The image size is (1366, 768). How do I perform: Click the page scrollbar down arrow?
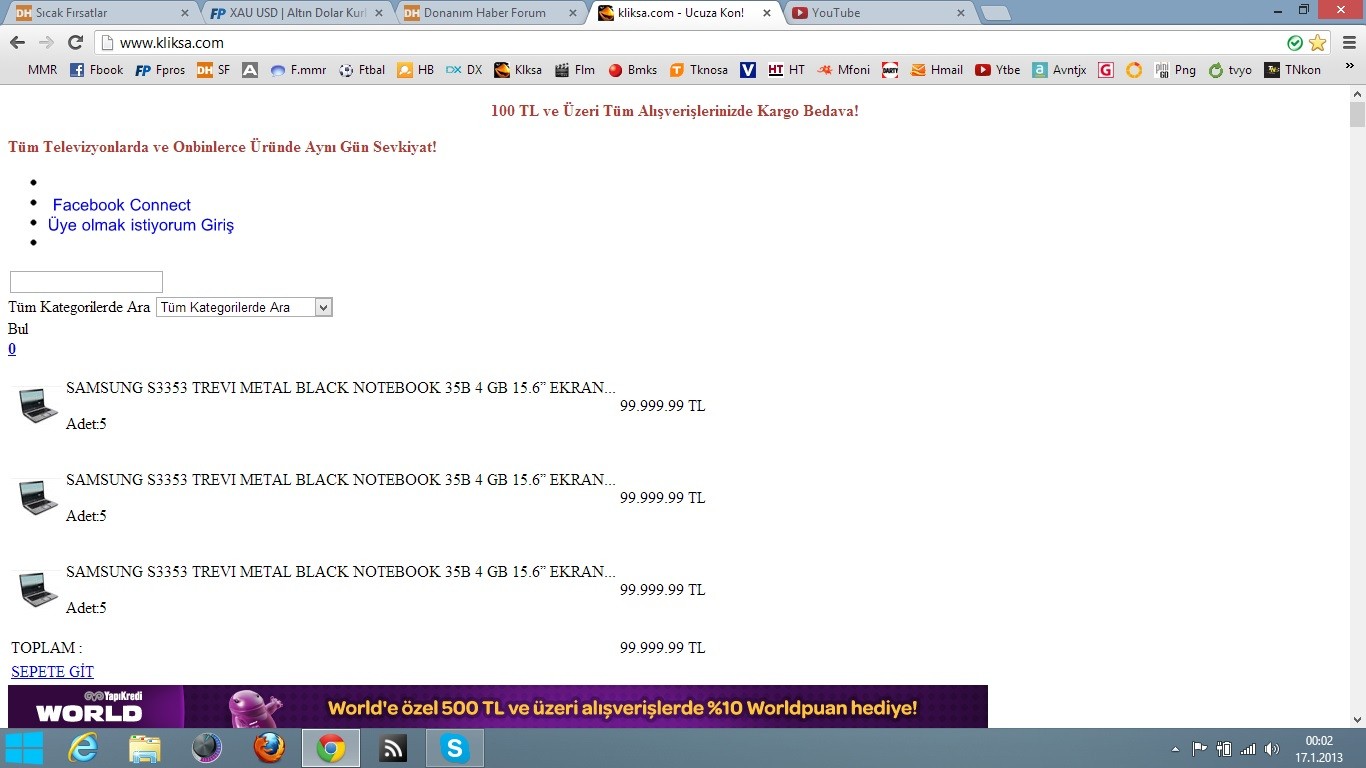click(1357, 719)
